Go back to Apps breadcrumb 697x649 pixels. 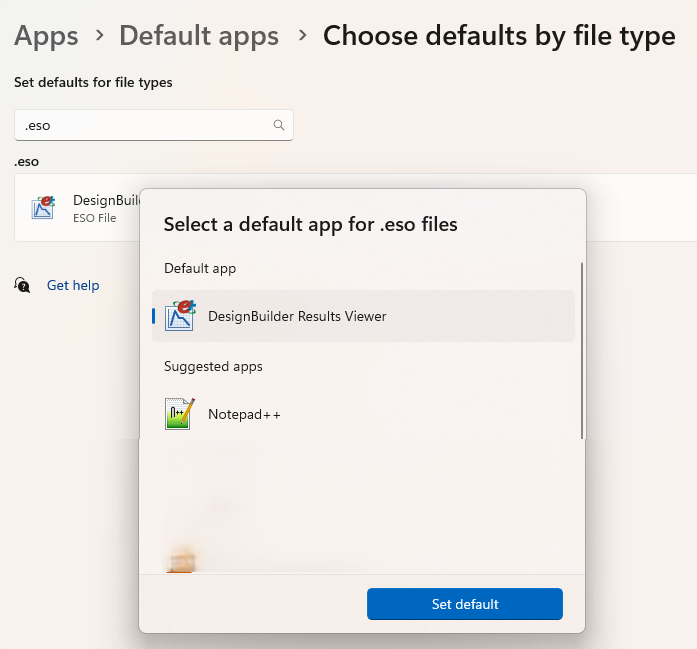pos(46,37)
